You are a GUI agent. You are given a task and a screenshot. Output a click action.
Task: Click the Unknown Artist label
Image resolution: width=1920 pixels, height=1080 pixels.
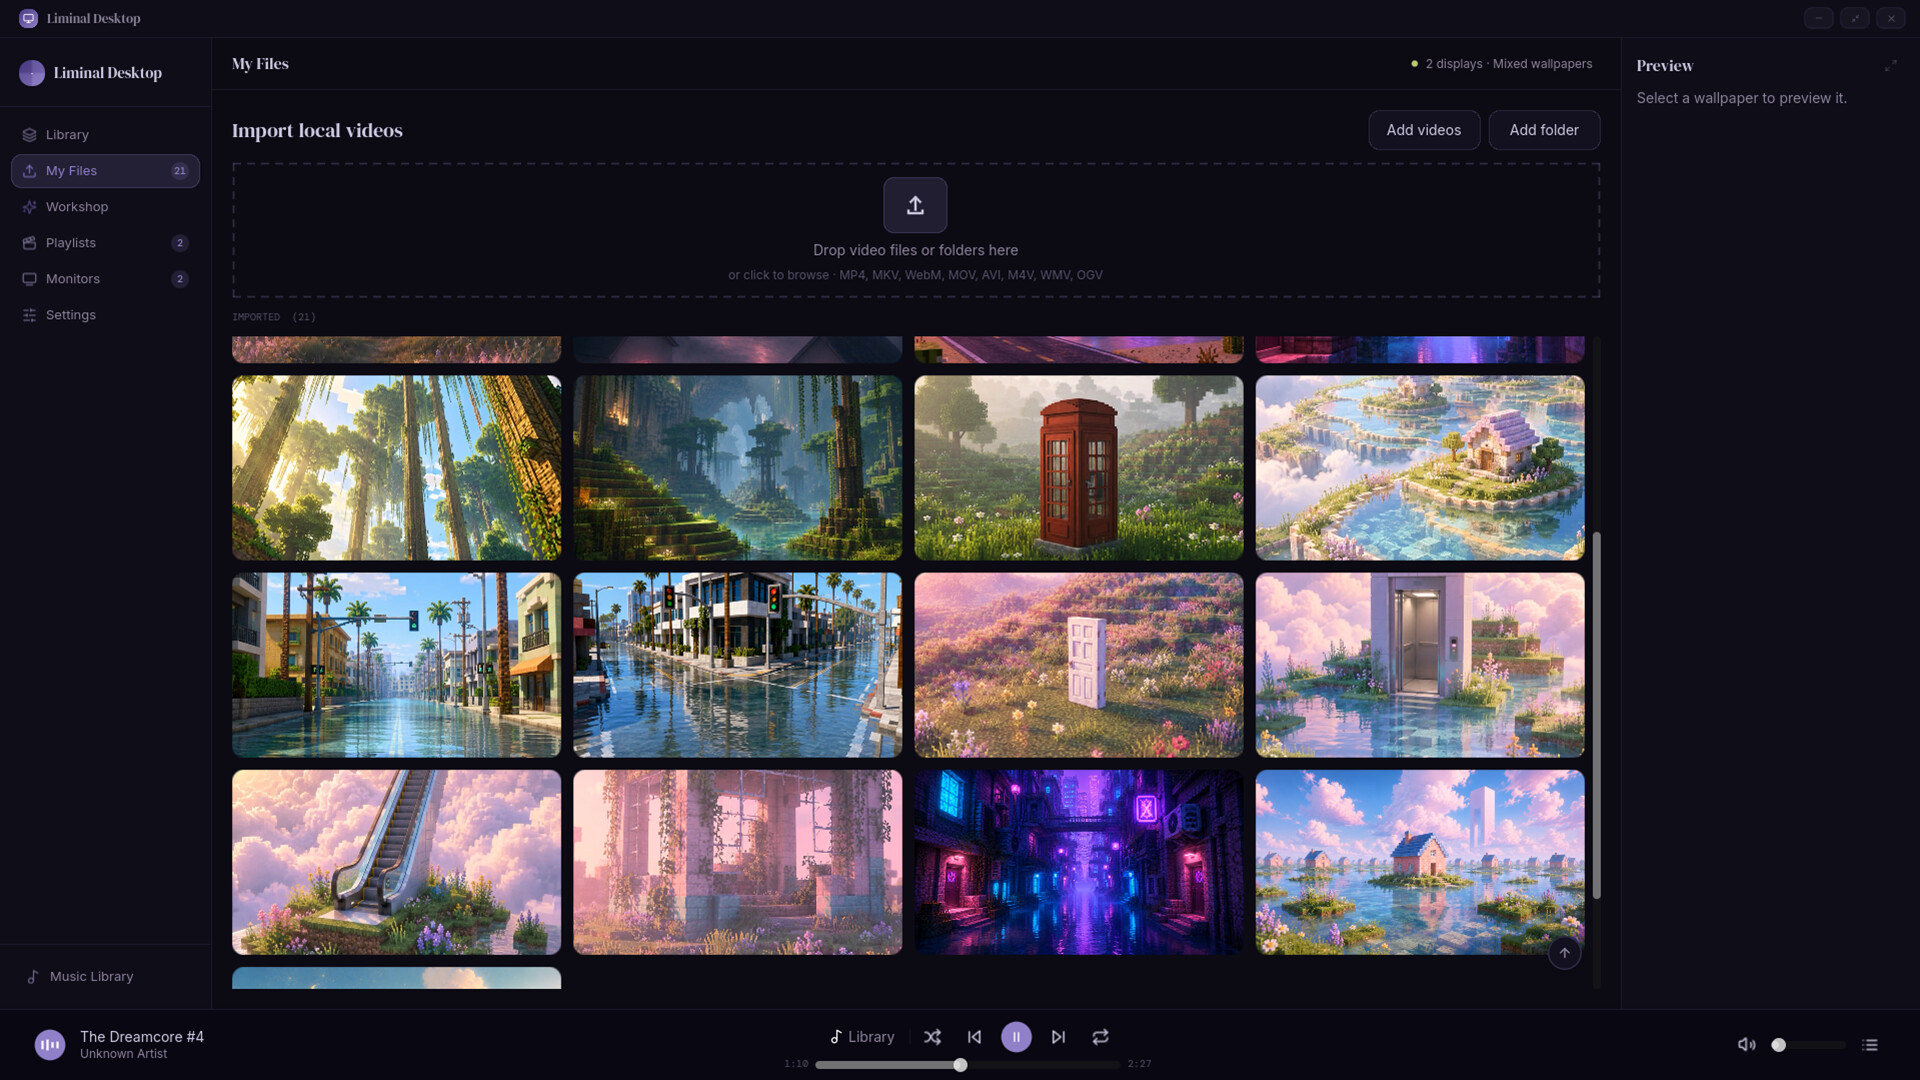coord(124,1054)
